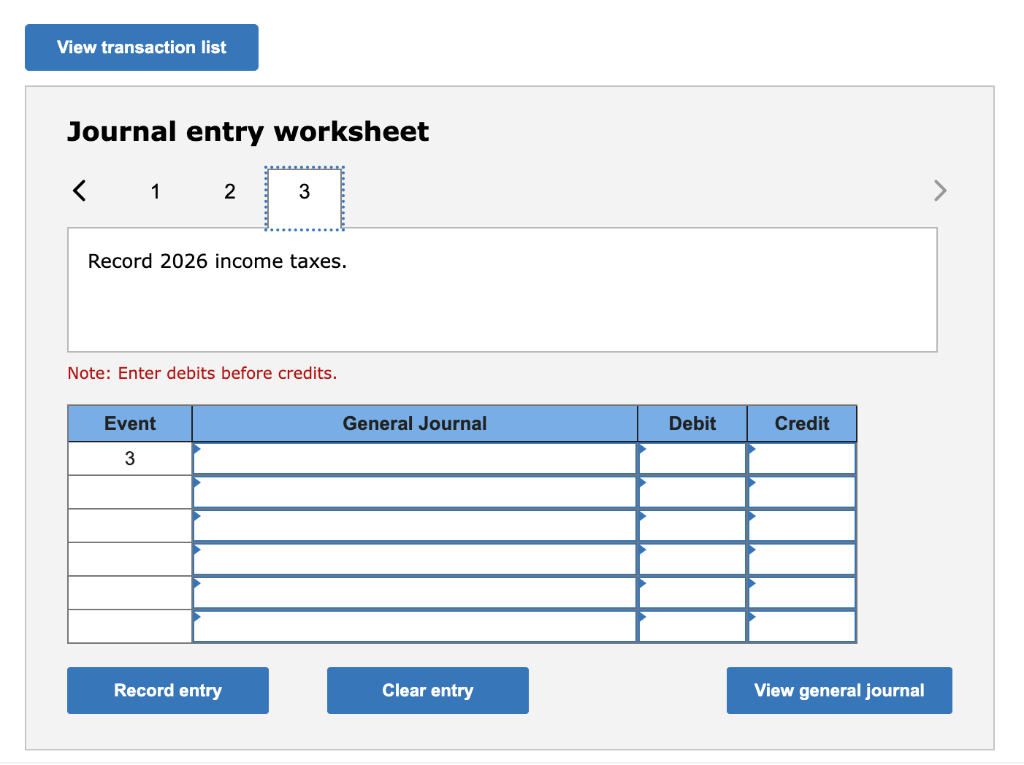1024x765 pixels.
Task: Open the View transaction list
Action: [x=141, y=47]
